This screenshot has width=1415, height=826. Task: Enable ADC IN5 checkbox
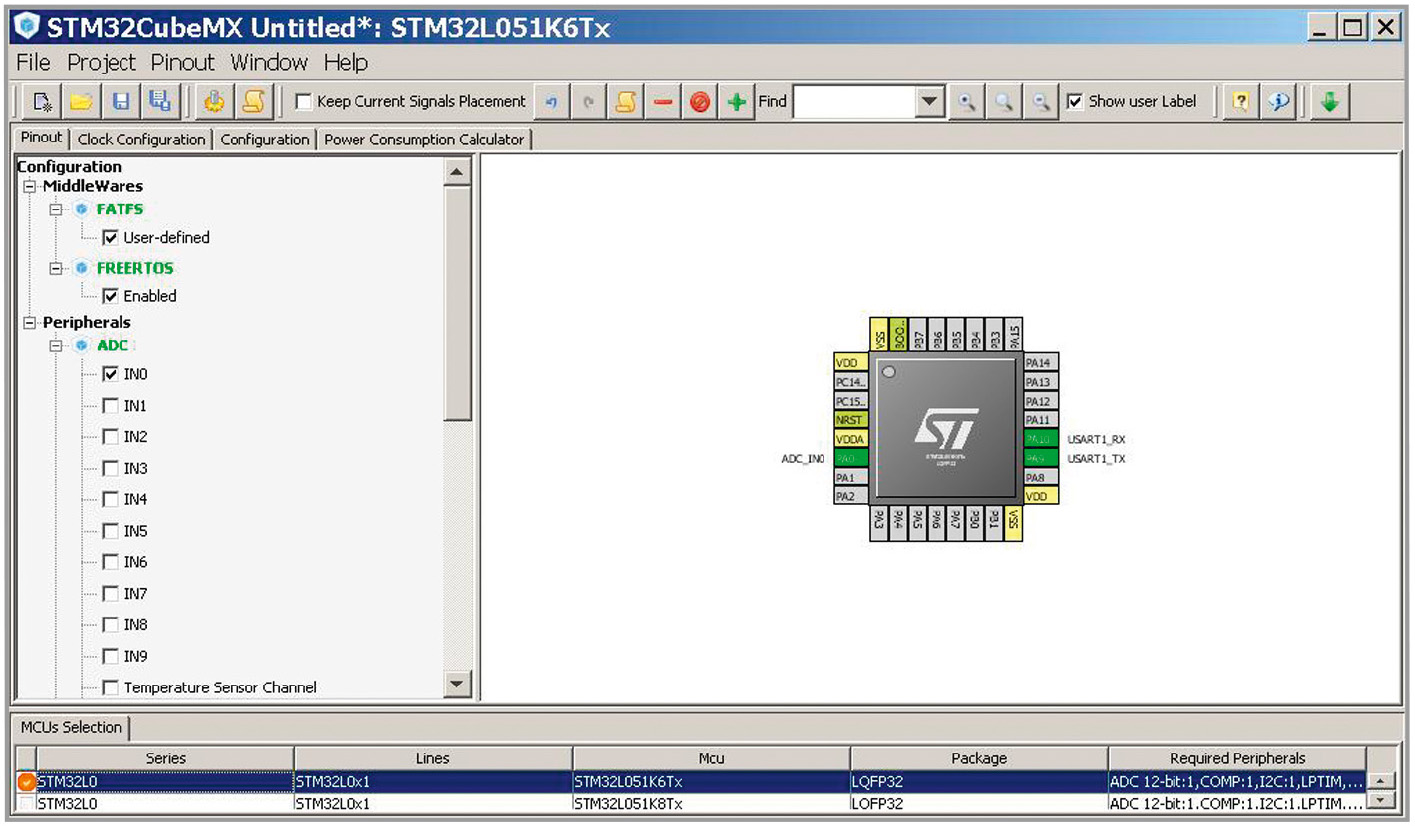(111, 531)
